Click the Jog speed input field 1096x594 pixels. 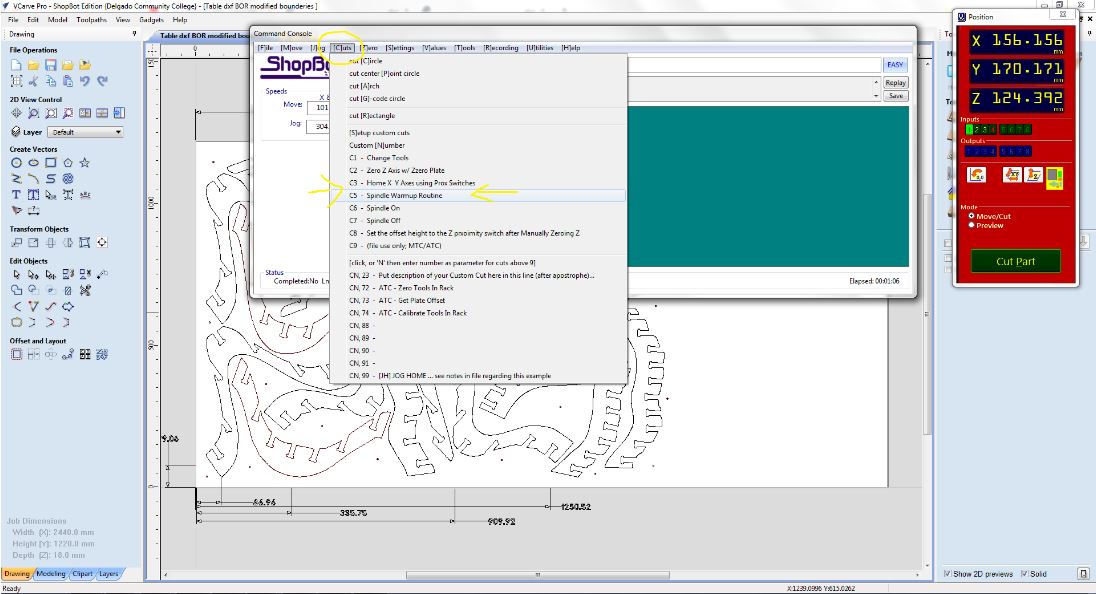click(x=318, y=126)
